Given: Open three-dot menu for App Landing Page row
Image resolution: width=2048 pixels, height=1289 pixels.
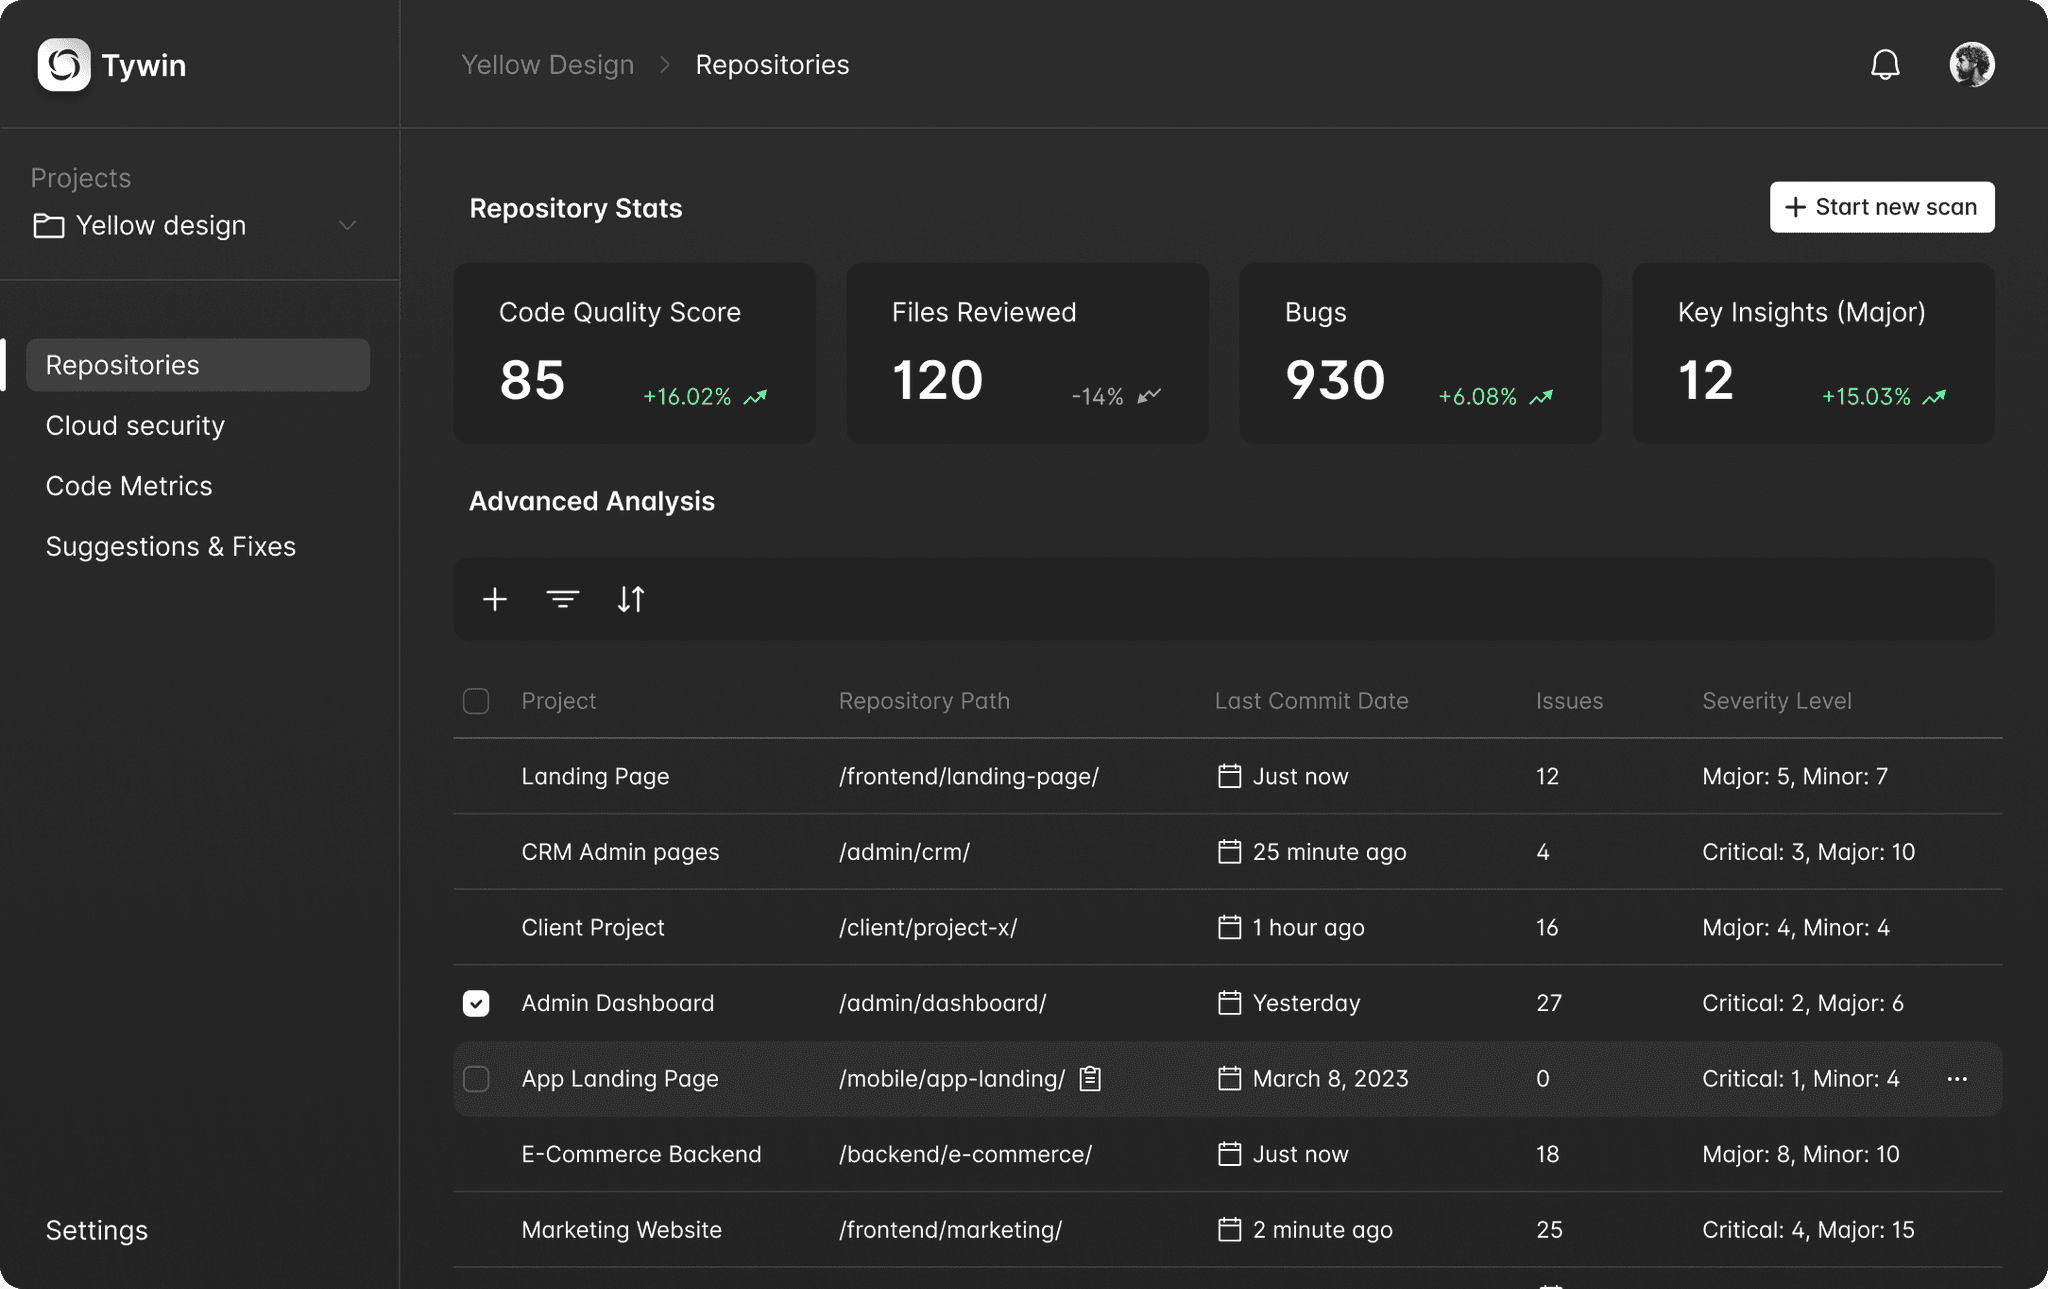Looking at the screenshot, I should point(1957,1079).
